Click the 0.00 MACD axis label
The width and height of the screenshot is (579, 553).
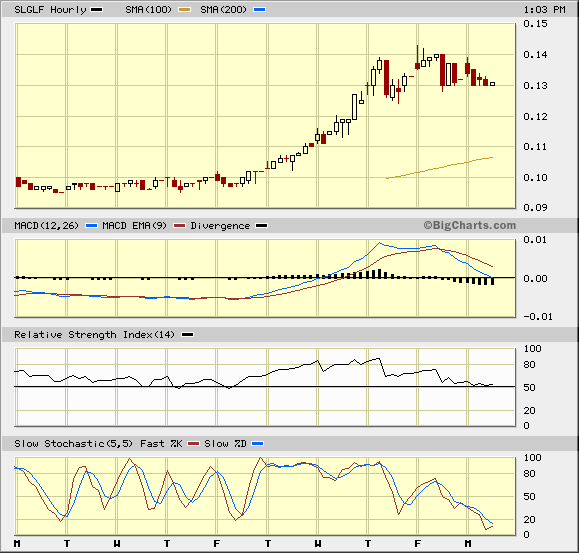[535, 279]
